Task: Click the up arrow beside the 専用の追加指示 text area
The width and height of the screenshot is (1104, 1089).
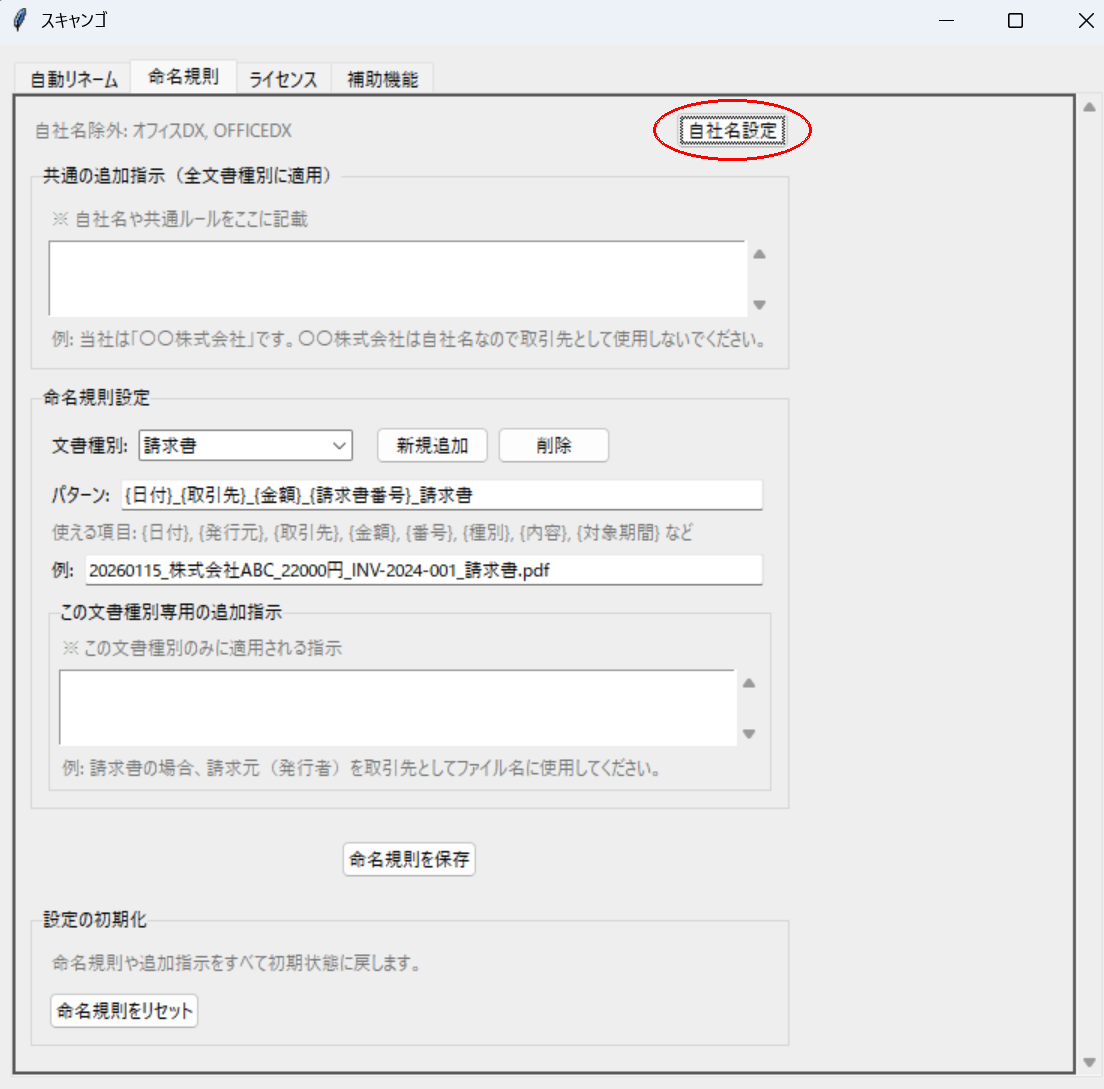Action: pyautogui.click(x=748, y=683)
